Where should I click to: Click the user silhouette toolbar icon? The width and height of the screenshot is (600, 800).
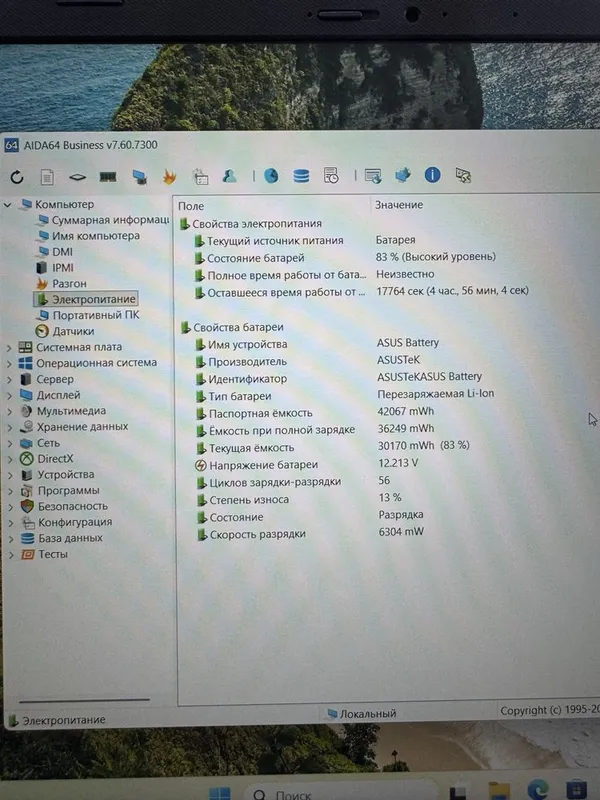point(230,176)
